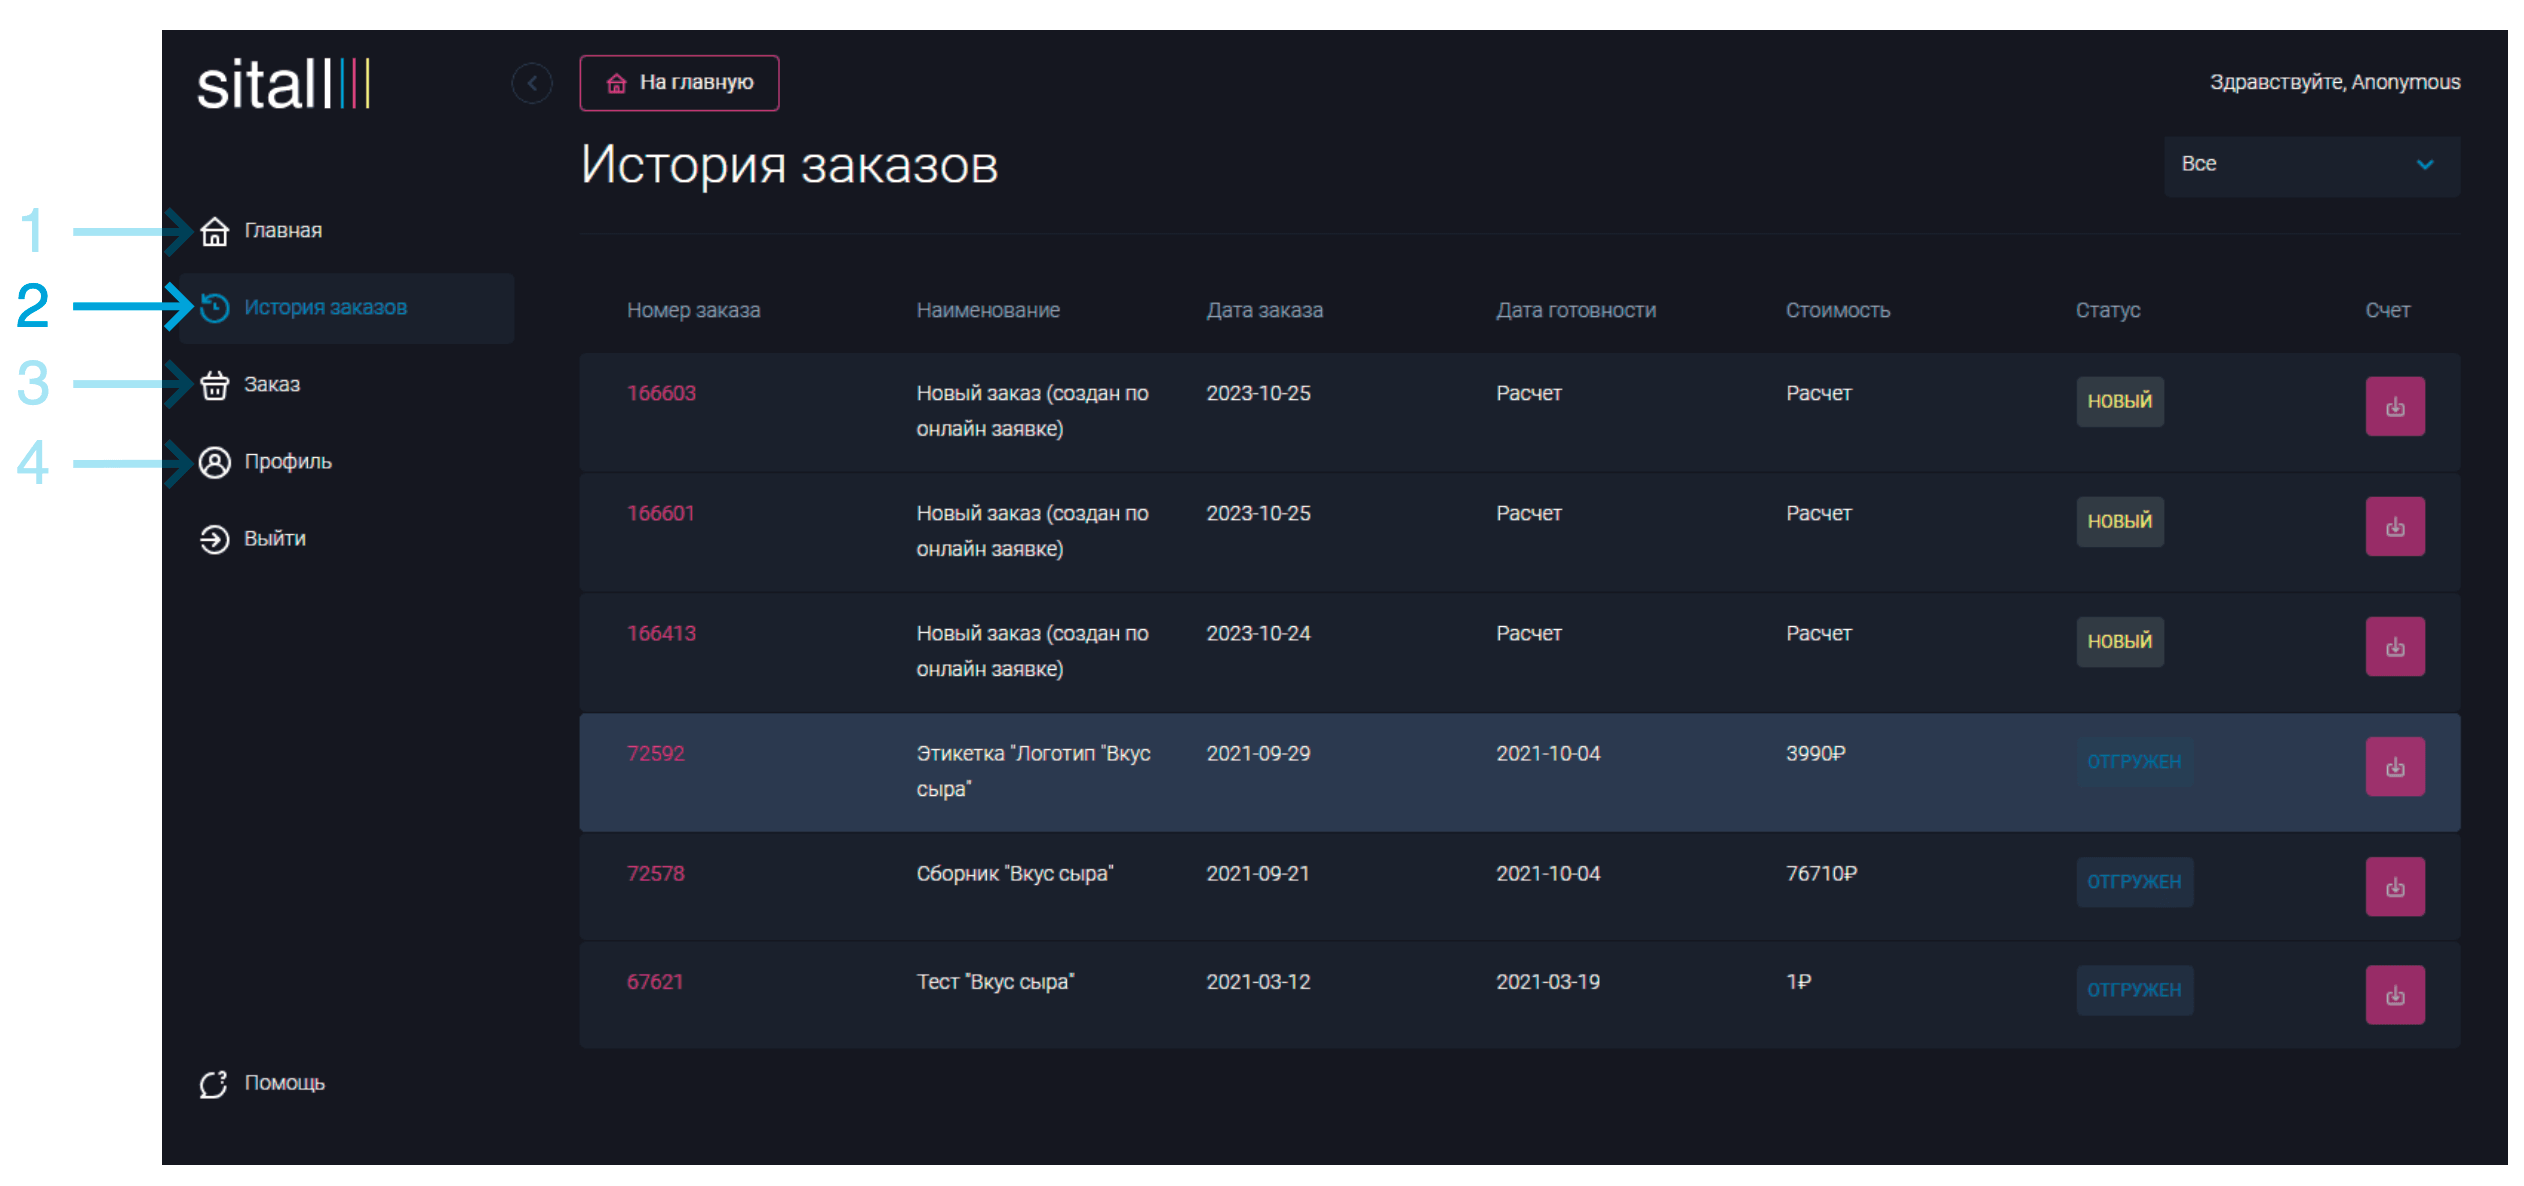
Task: Open order number 166601 link
Action: [660, 514]
